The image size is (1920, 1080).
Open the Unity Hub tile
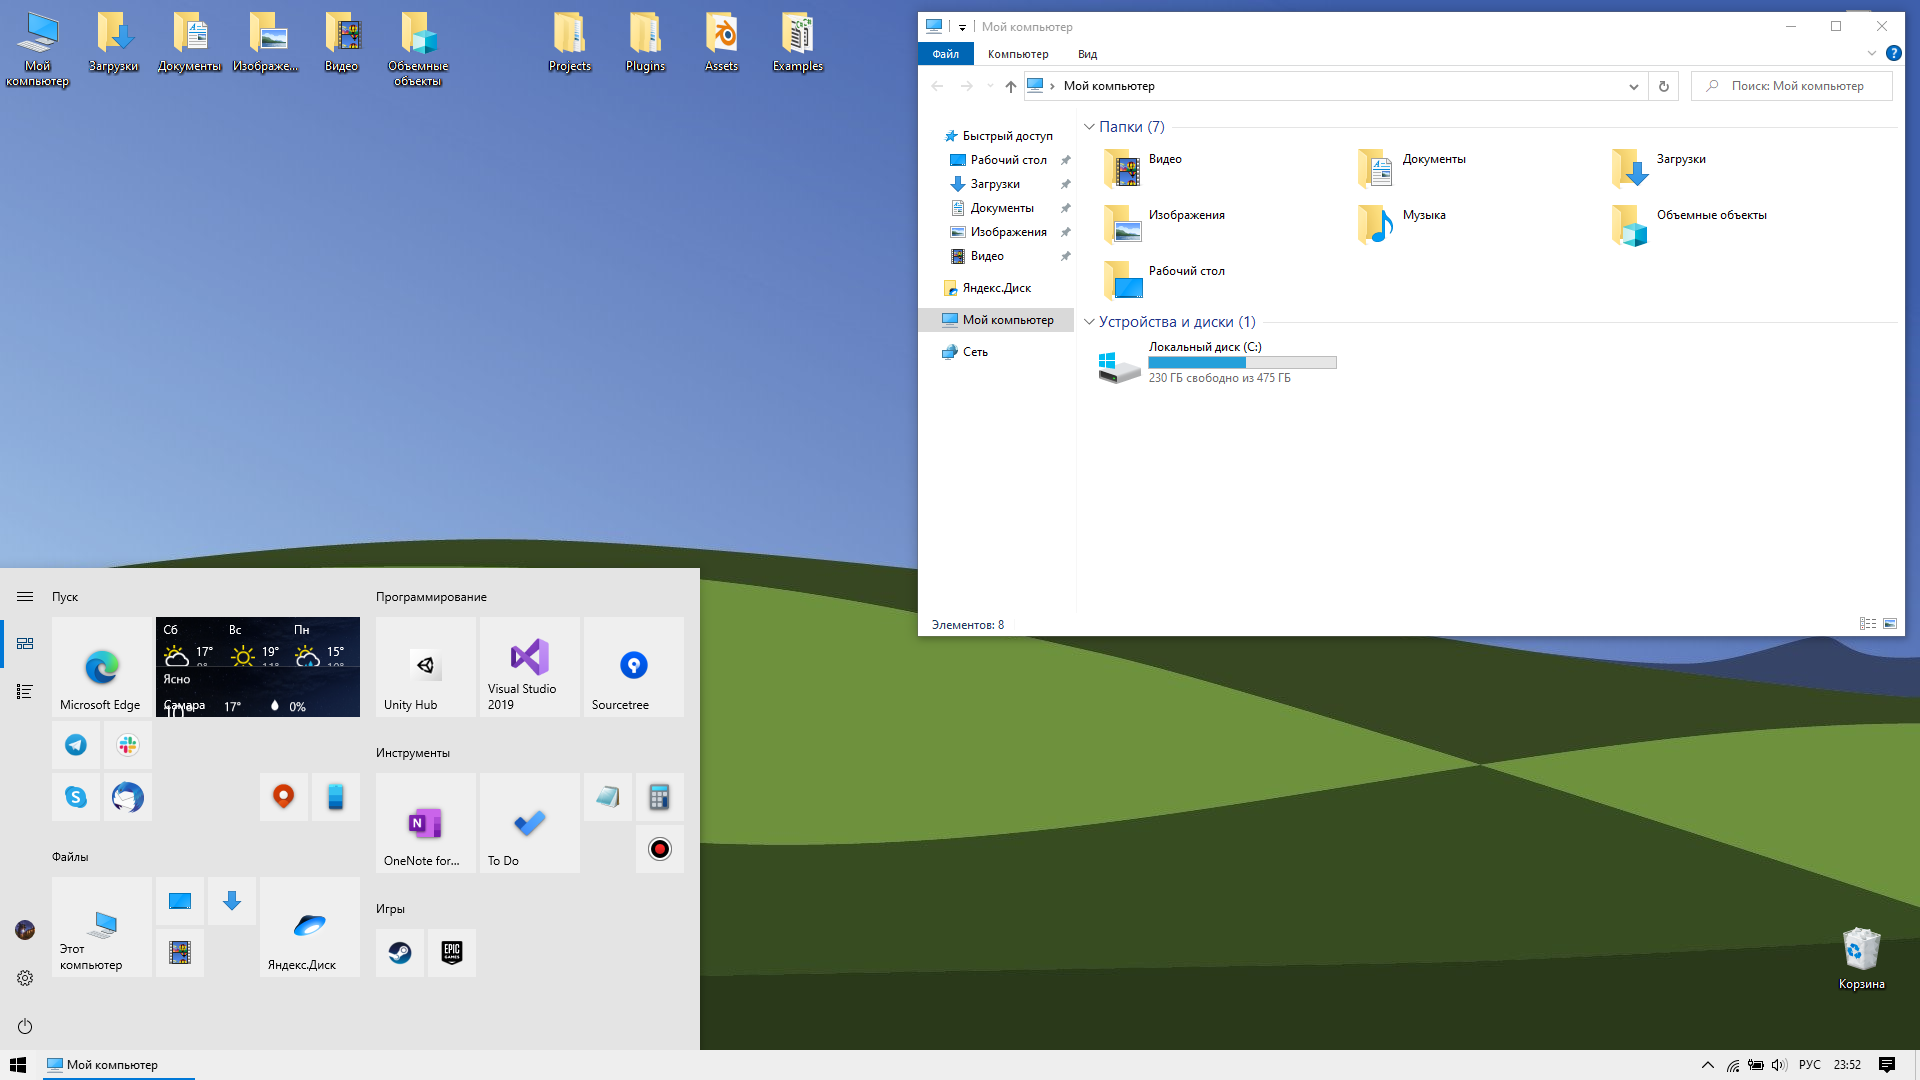pyautogui.click(x=425, y=666)
